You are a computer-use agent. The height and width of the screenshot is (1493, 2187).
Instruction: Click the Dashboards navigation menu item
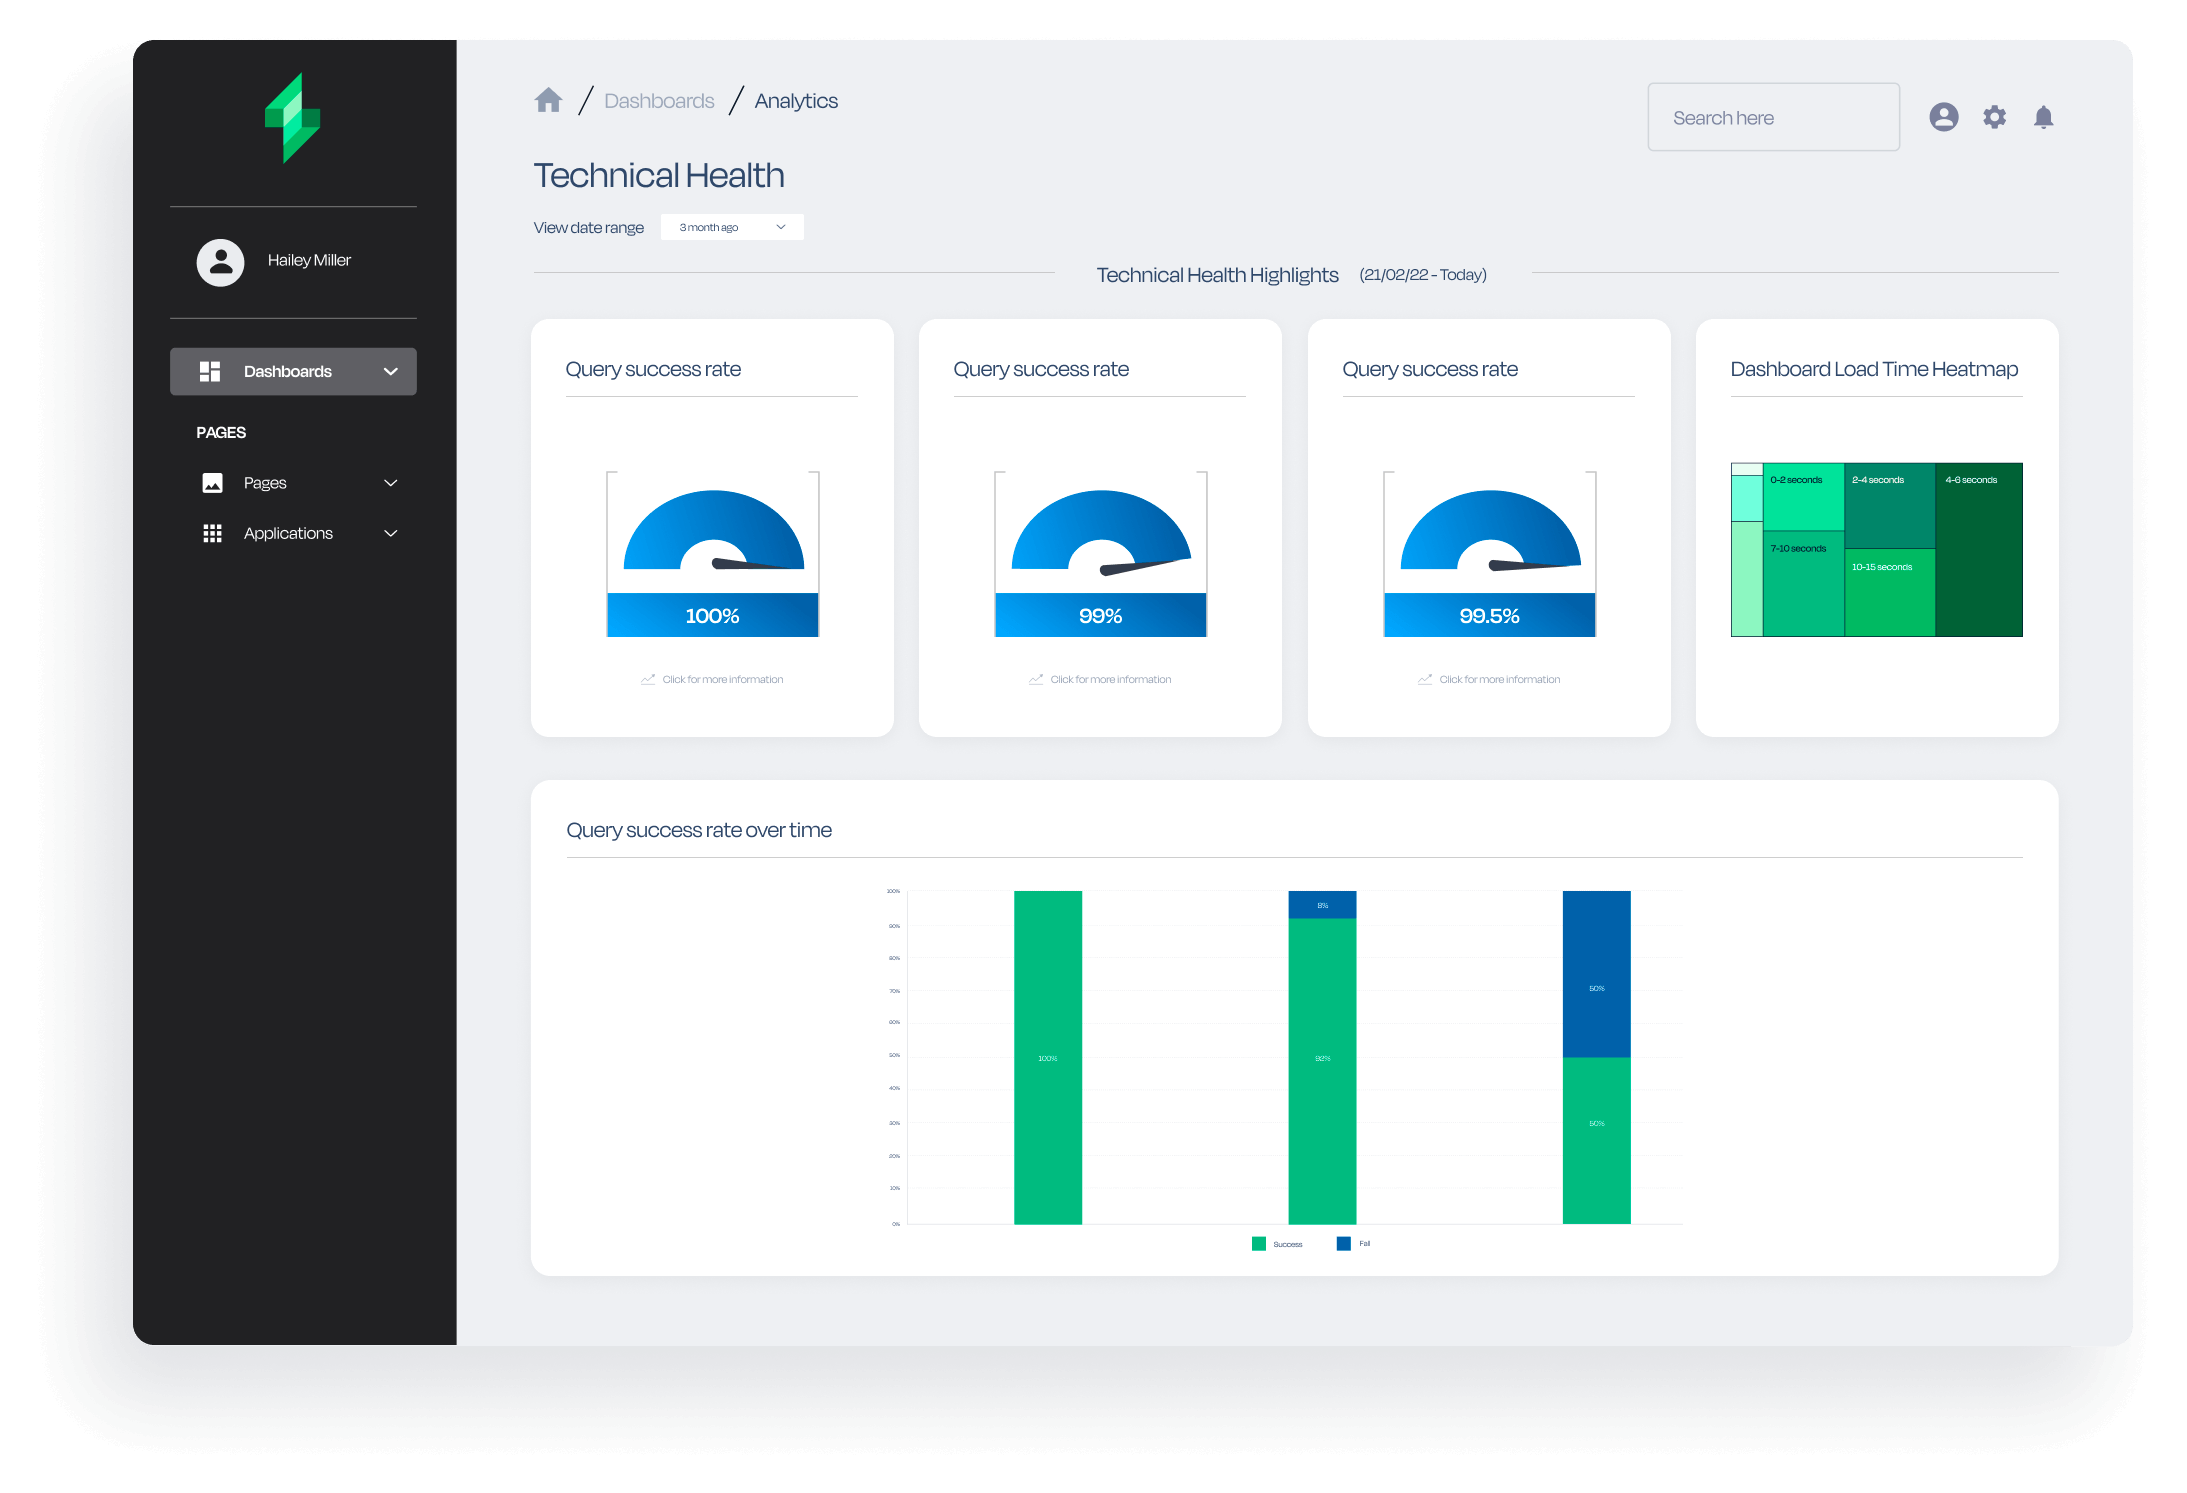click(x=296, y=369)
